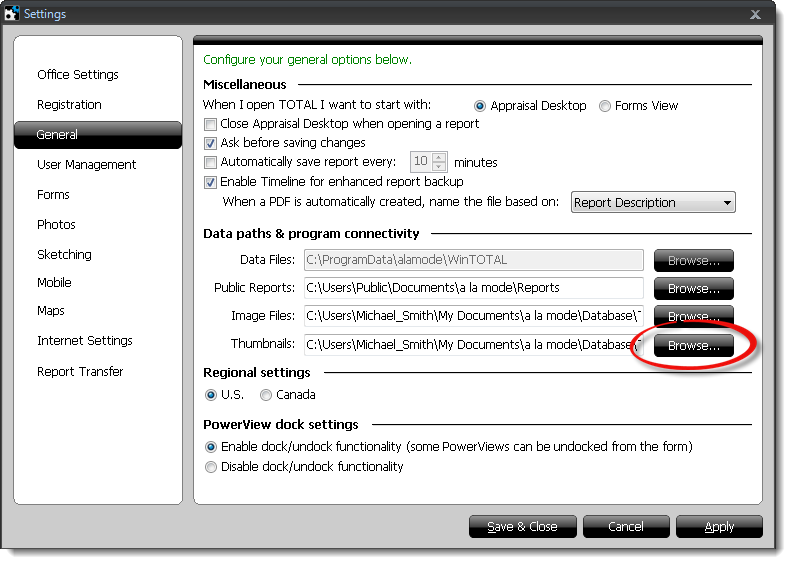This screenshot has height=564, width=791.
Task: Open User Management section
Action: click(x=86, y=164)
